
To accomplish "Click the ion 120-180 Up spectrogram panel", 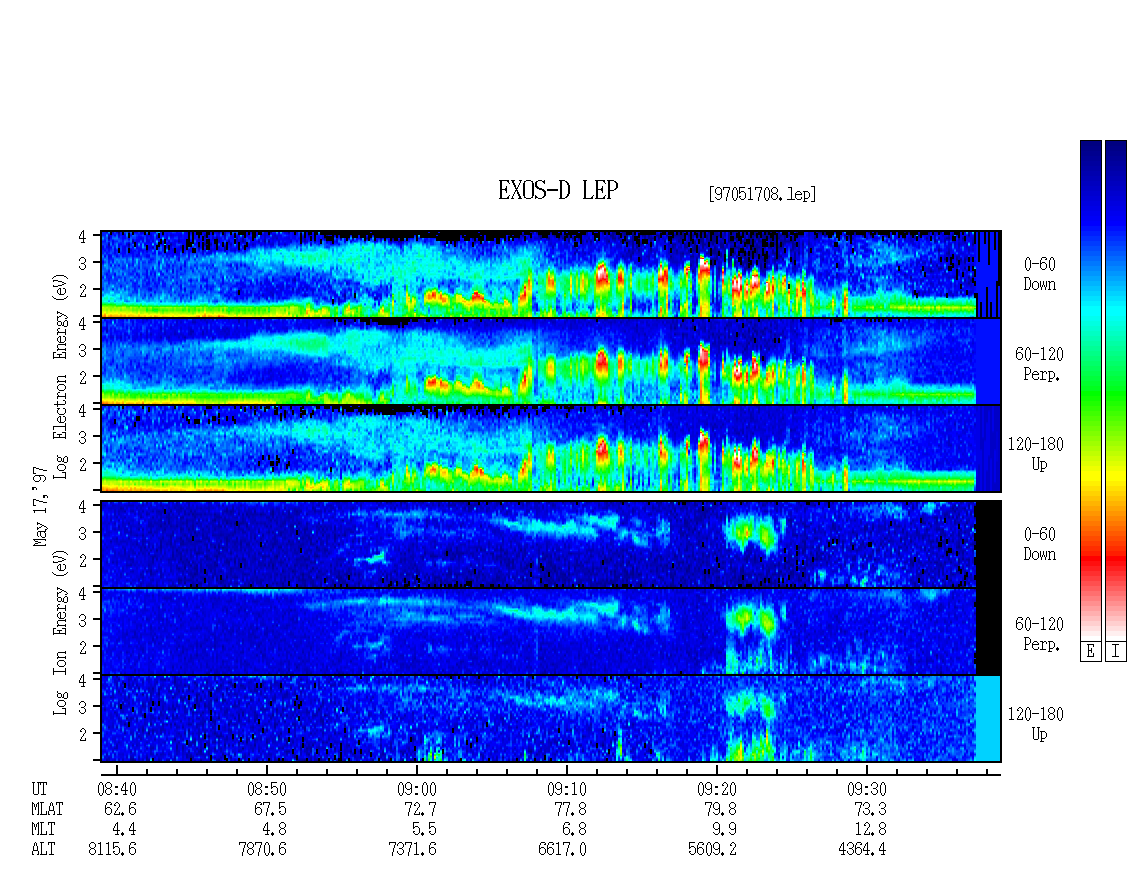I will pyautogui.click(x=551, y=718).
